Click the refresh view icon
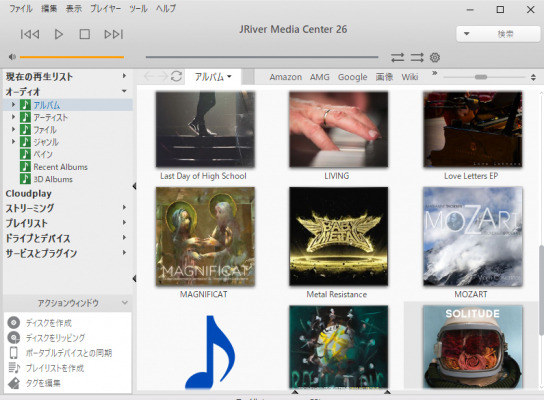The height and width of the screenshot is (400, 544). coord(177,76)
